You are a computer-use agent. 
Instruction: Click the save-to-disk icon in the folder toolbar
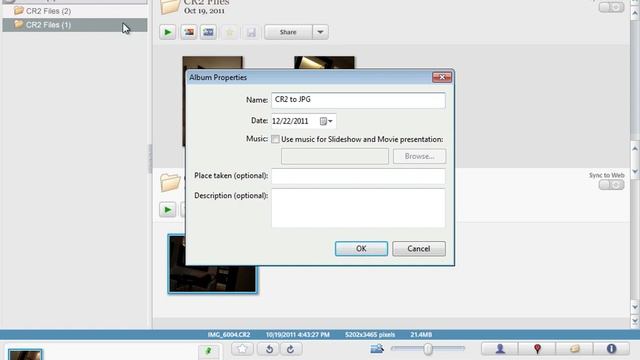pyautogui.click(x=251, y=32)
